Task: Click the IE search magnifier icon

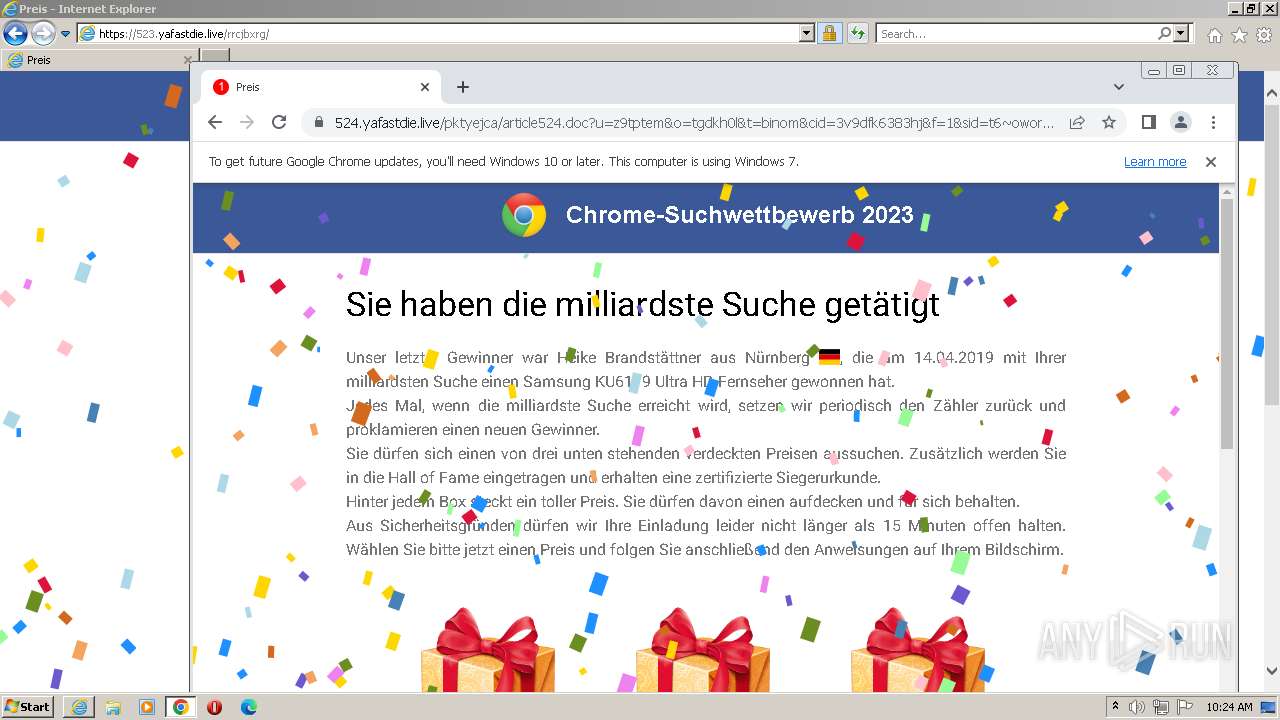Action: coord(1164,34)
